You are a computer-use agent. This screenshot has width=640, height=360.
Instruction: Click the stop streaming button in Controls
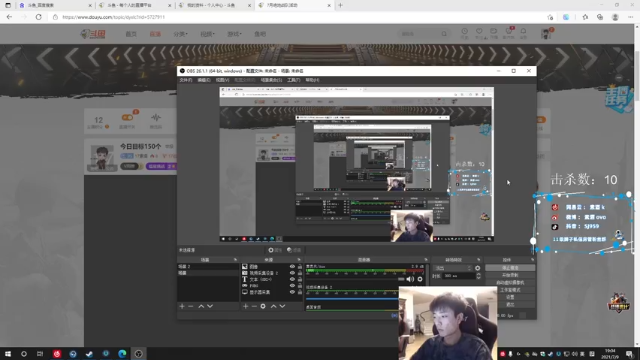510,268
